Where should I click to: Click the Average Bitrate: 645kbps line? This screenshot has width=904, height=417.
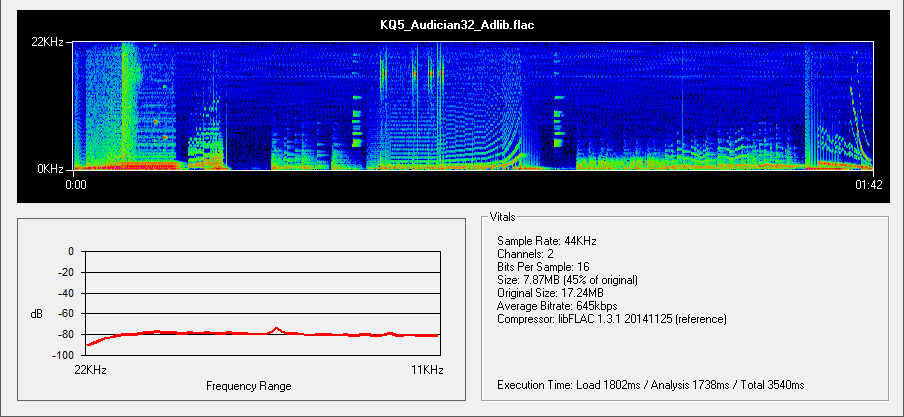pyautogui.click(x=557, y=306)
